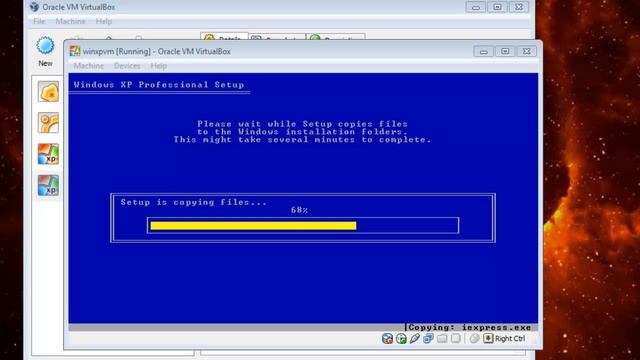This screenshot has height=360, width=640.
Task: Click the 'New' label under toolbar icon
Action: click(45, 63)
